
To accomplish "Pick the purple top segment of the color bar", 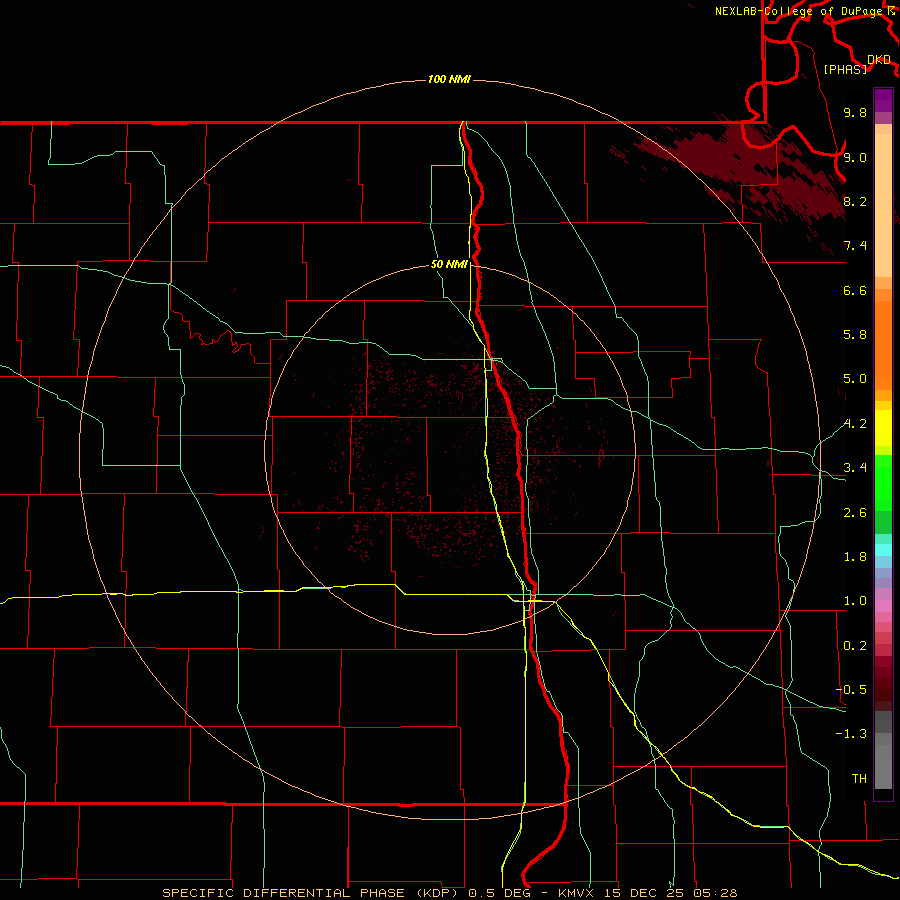I will point(883,100).
